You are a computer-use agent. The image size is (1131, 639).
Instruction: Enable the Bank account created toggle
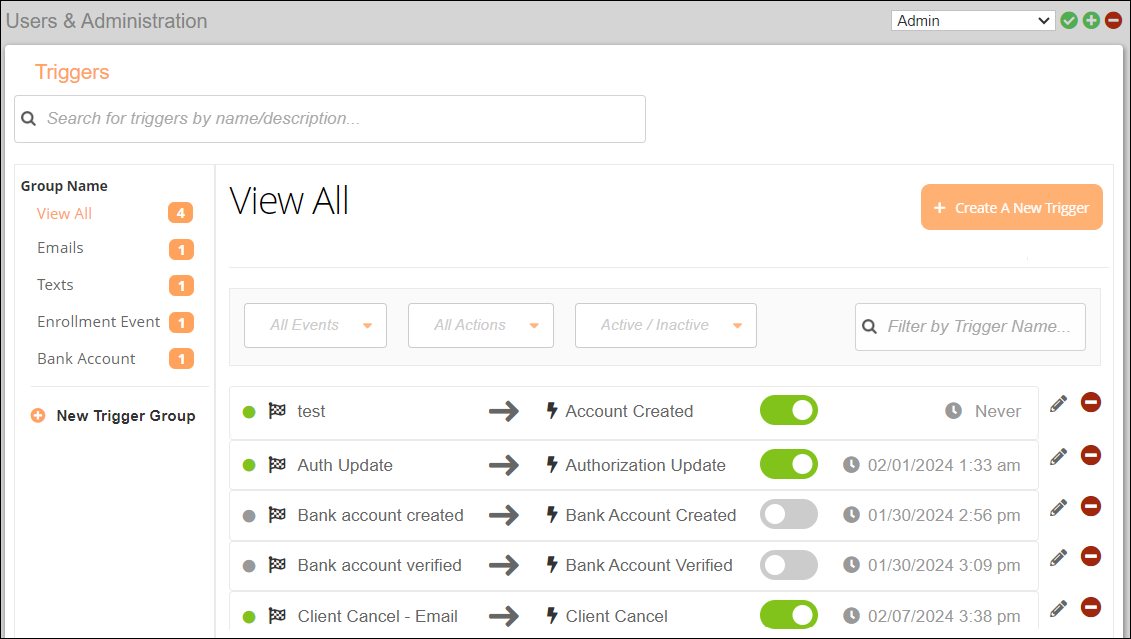(788, 514)
